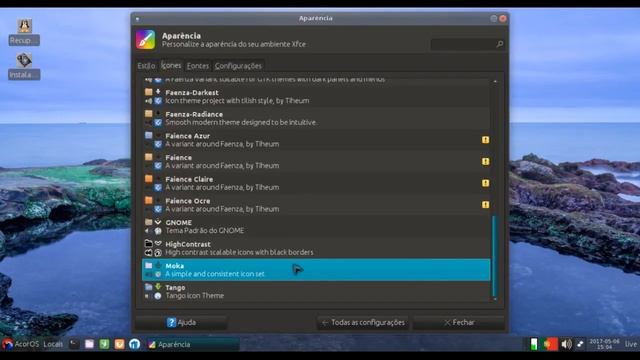
Task: Select the GNOME icon theme
Action: [x=316, y=227]
